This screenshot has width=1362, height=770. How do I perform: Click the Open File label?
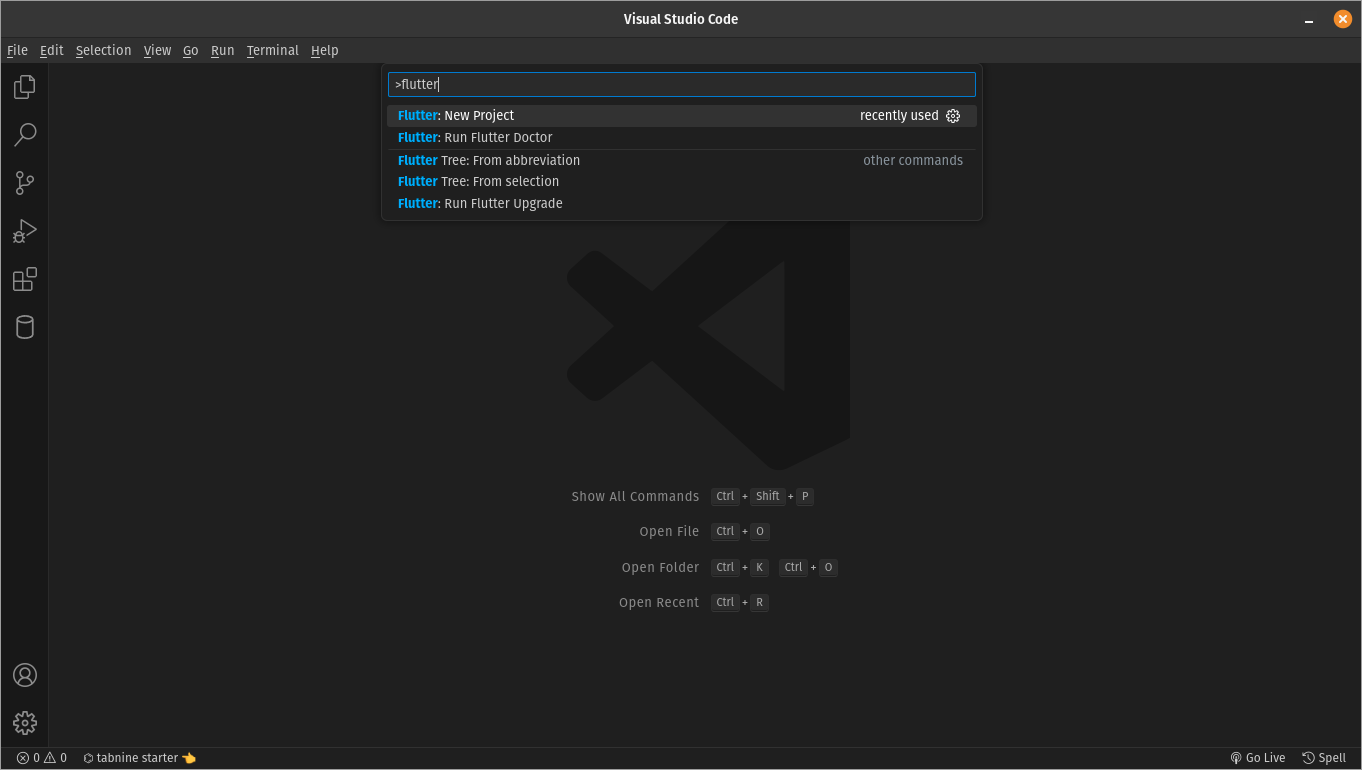point(669,532)
